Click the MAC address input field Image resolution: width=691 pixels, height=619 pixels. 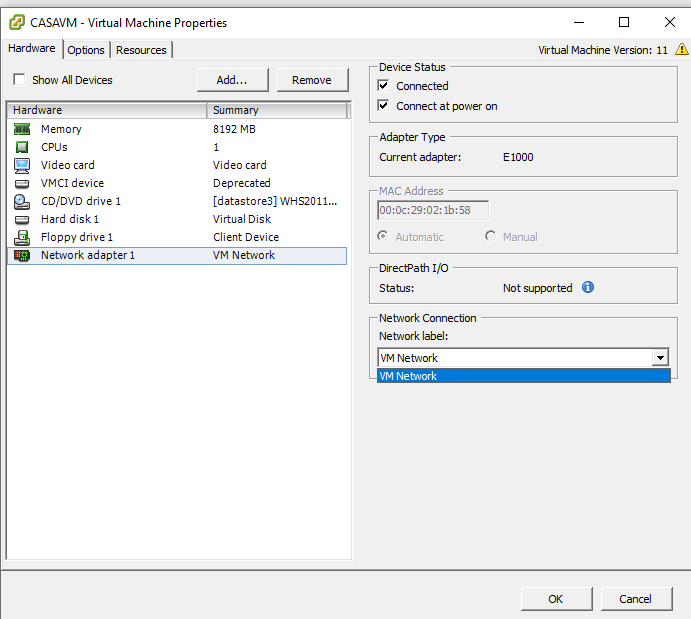click(433, 210)
